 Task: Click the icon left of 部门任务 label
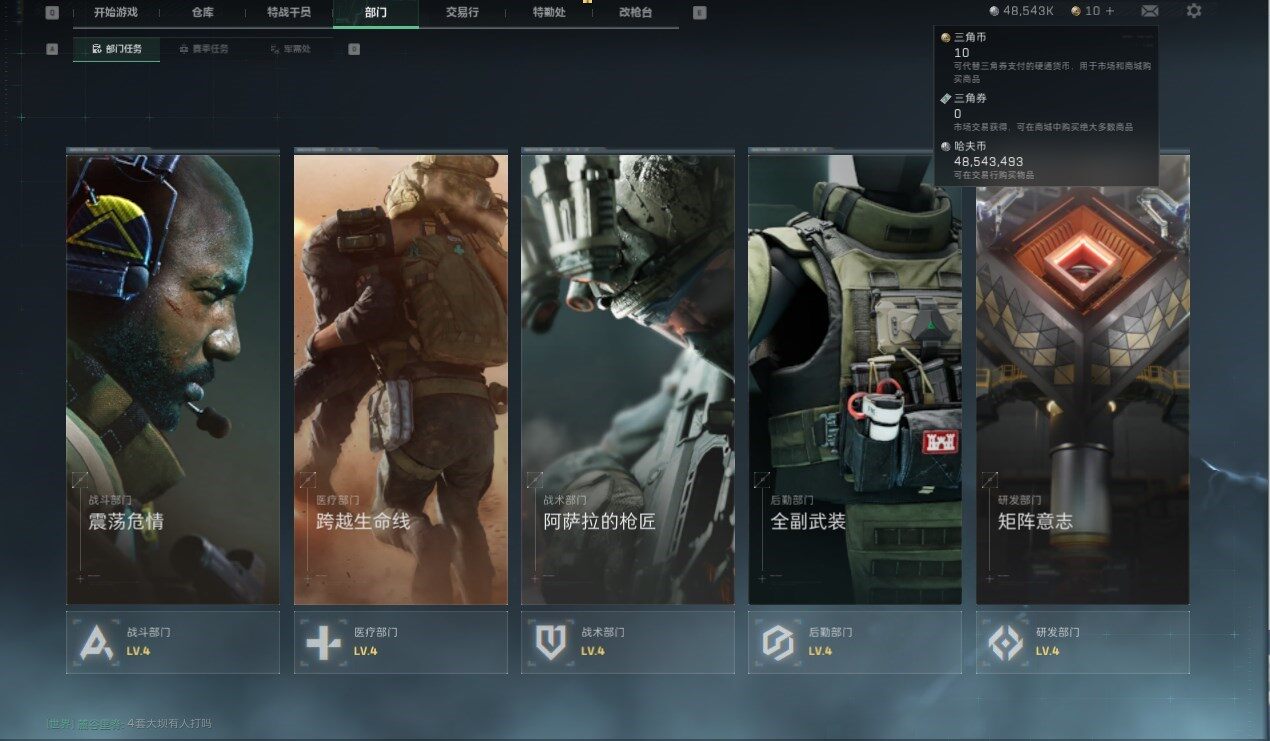point(96,48)
